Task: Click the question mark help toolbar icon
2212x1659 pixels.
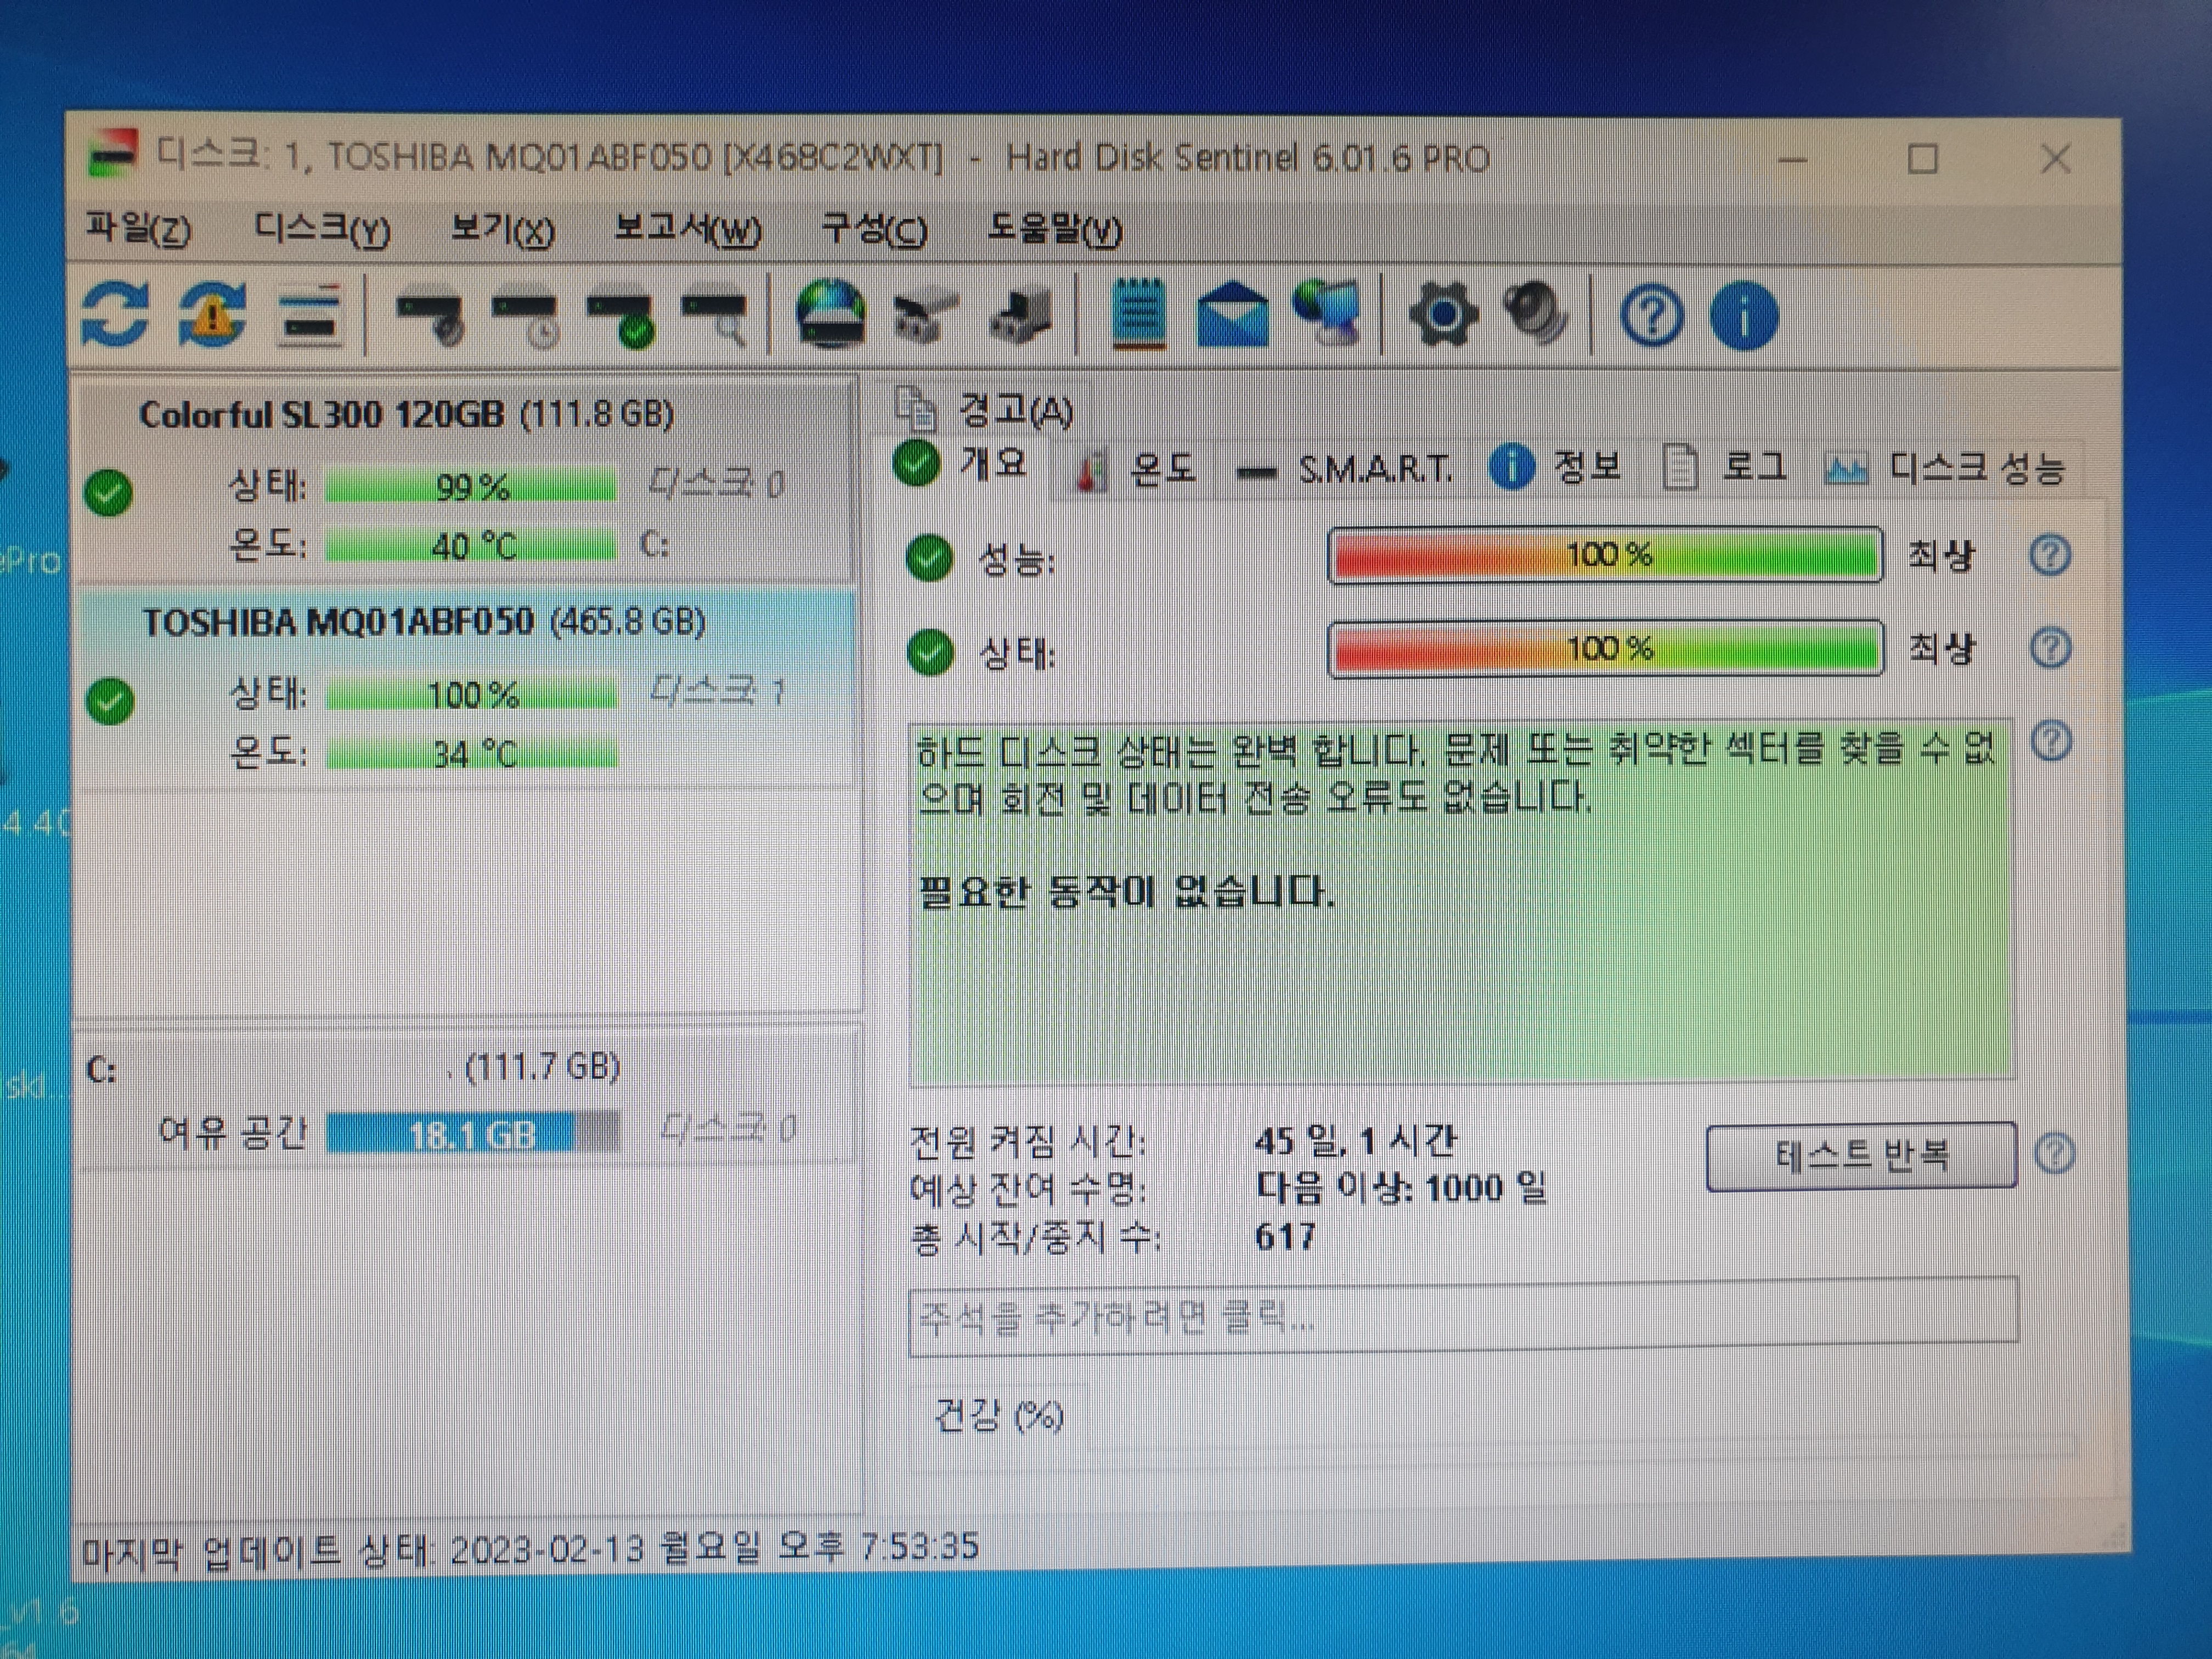Action: pos(1651,317)
